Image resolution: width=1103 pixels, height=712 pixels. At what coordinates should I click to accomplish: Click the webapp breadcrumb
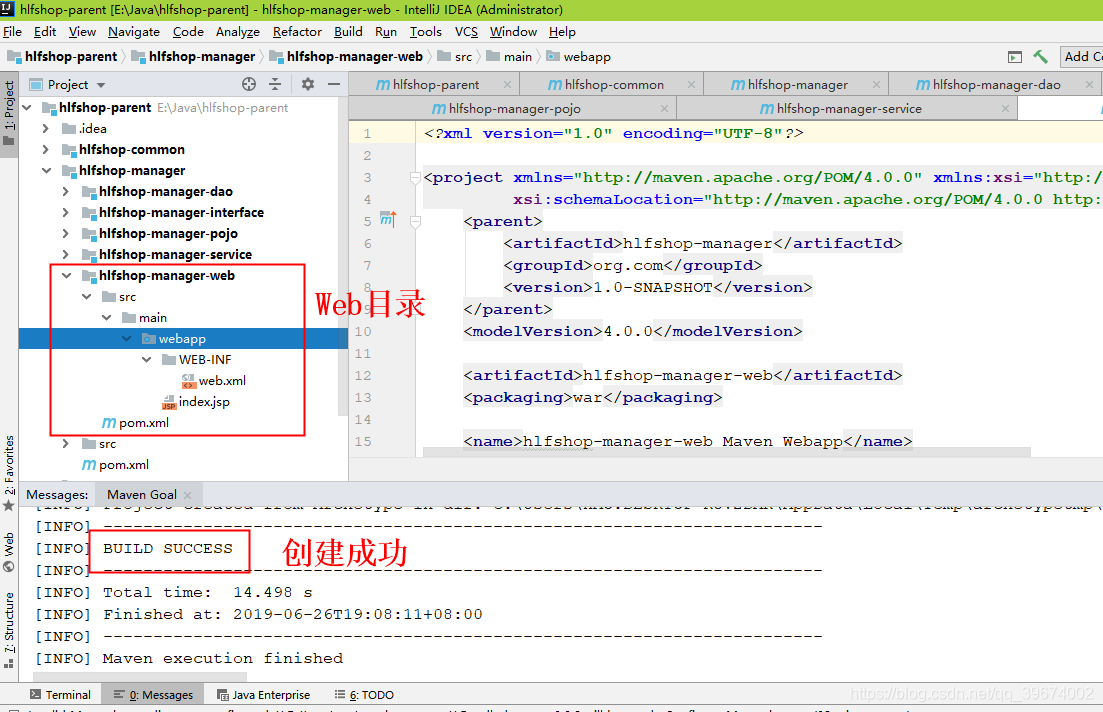[579, 57]
